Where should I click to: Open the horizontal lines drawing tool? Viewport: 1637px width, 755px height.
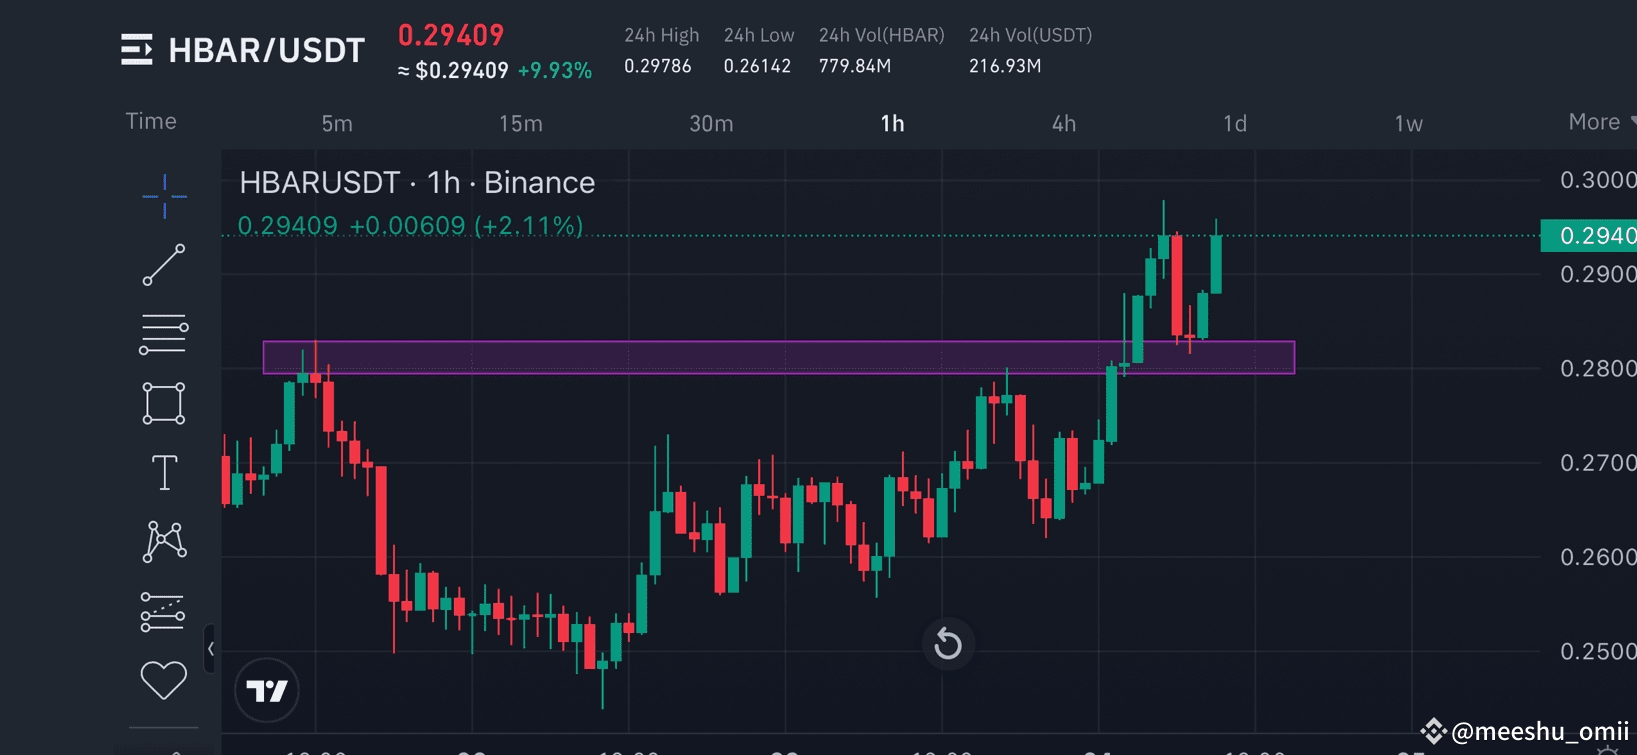click(163, 333)
